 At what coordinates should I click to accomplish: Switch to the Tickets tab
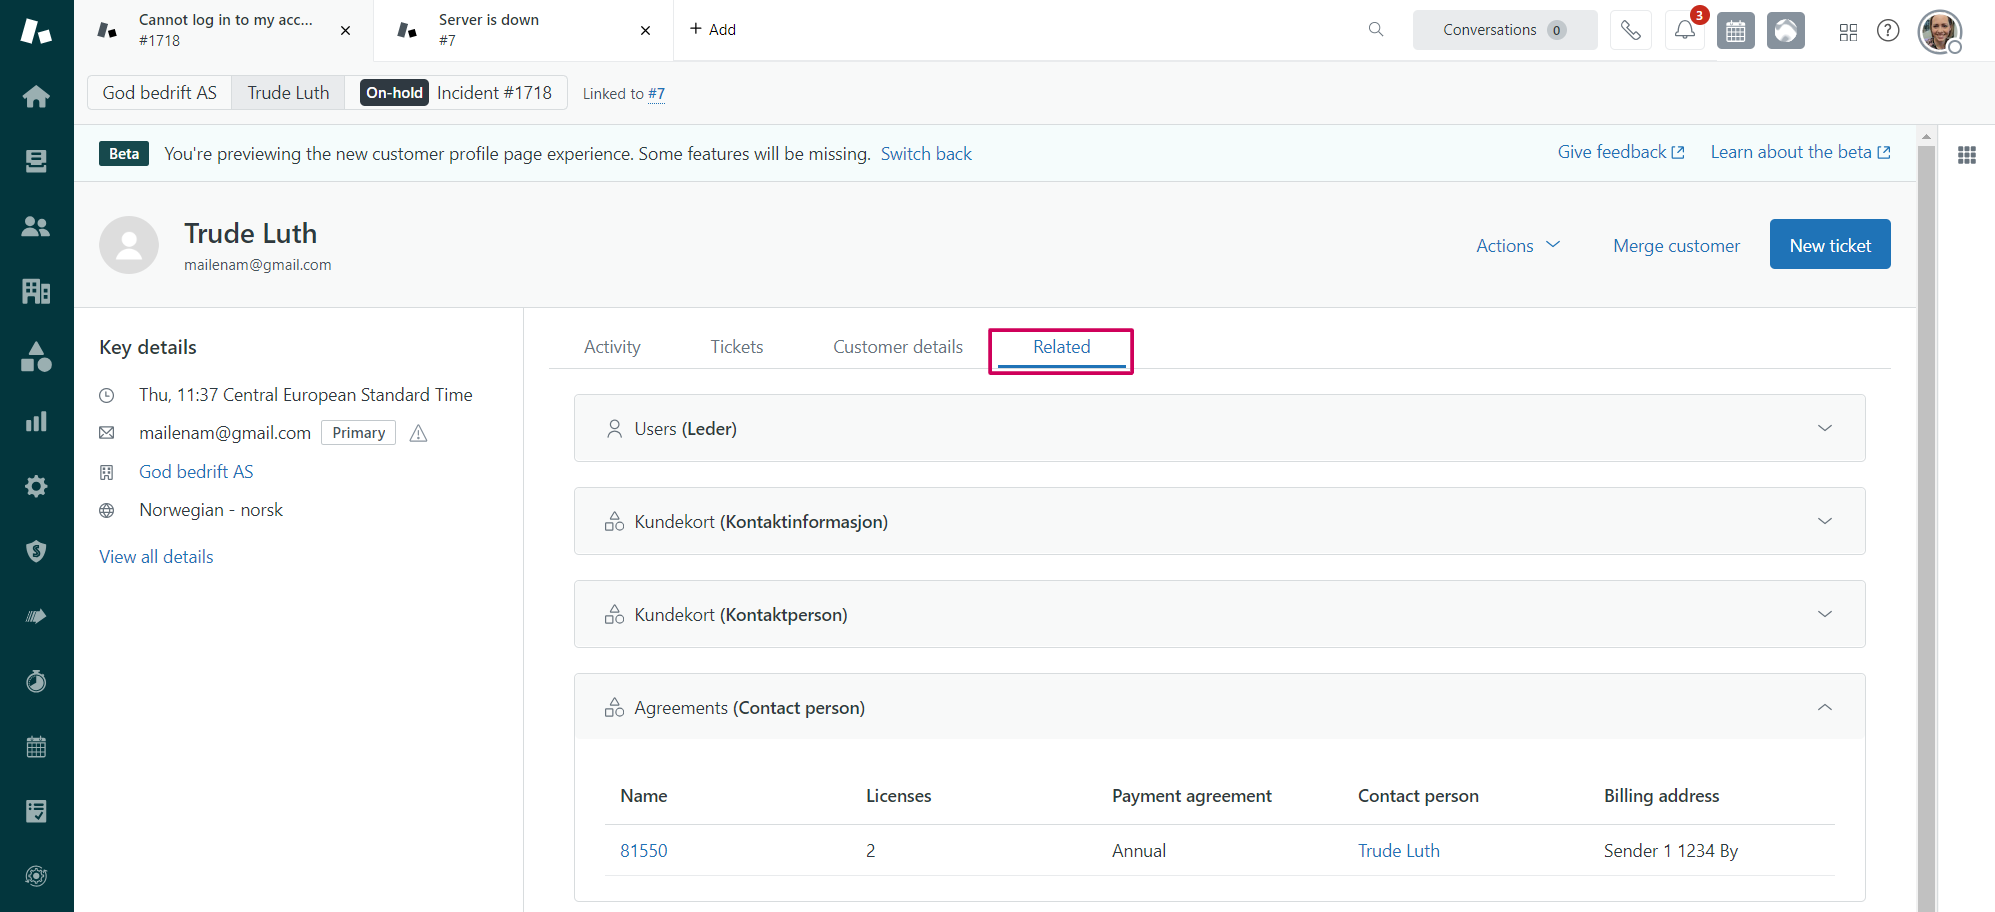click(736, 346)
